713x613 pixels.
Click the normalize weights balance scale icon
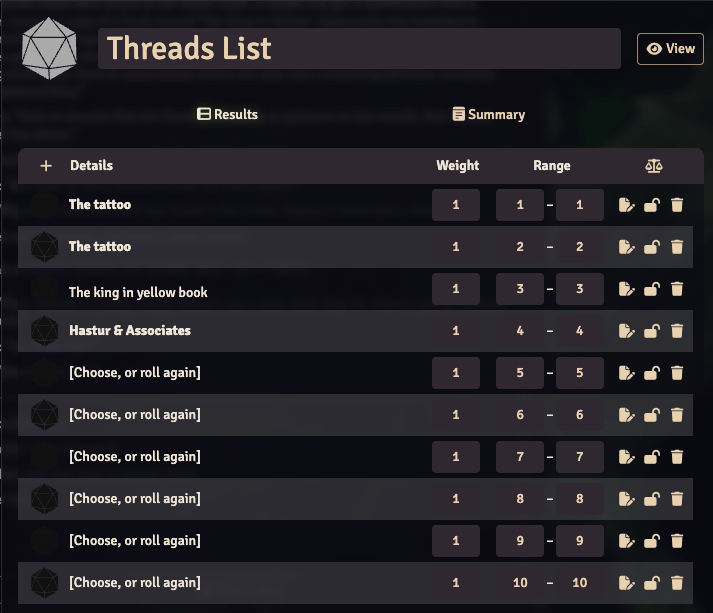(654, 166)
